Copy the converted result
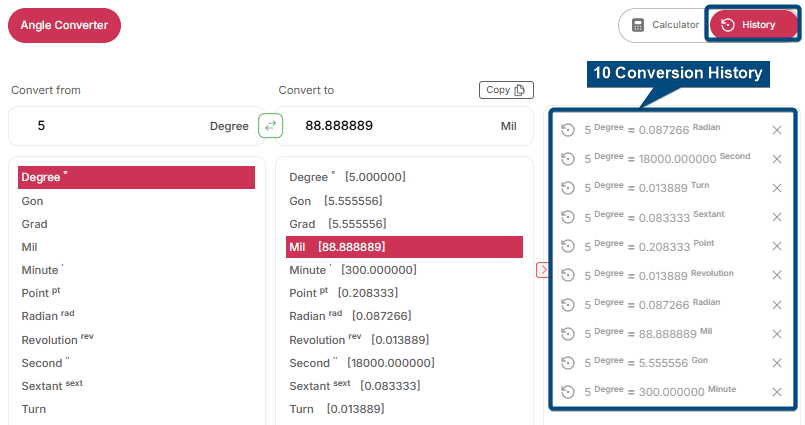805x425 pixels. (x=506, y=90)
